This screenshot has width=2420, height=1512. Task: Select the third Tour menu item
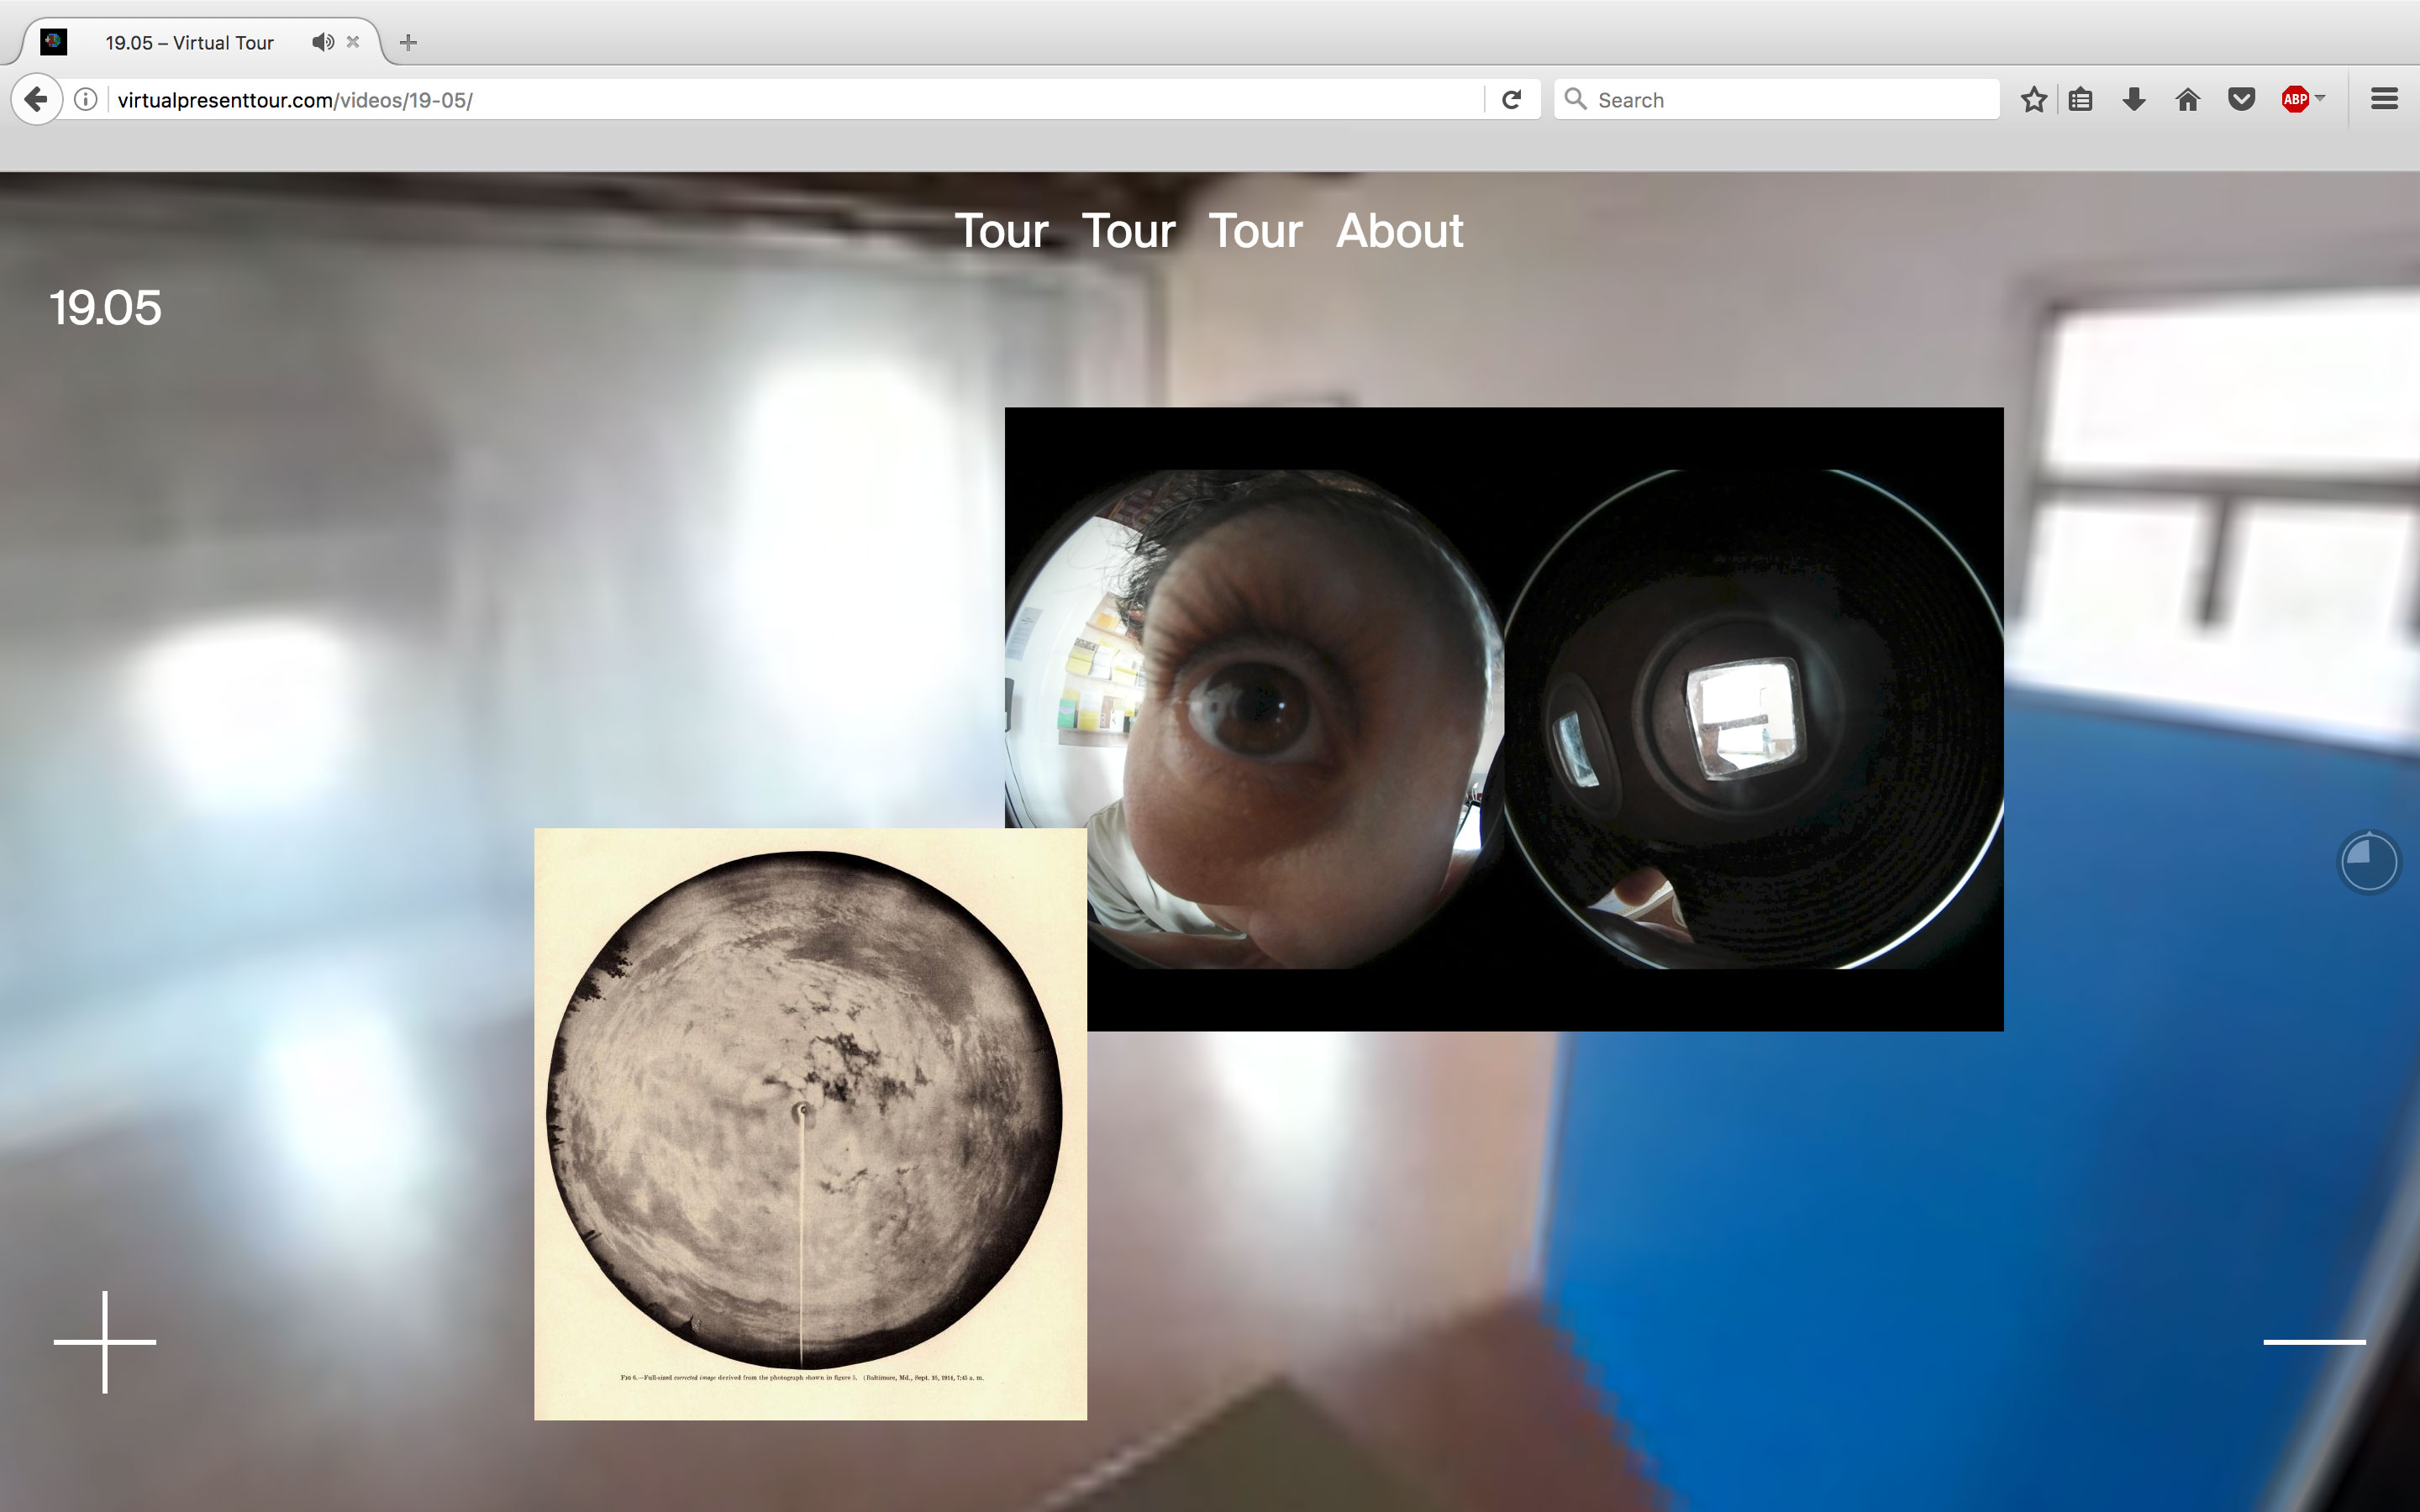tap(1255, 231)
